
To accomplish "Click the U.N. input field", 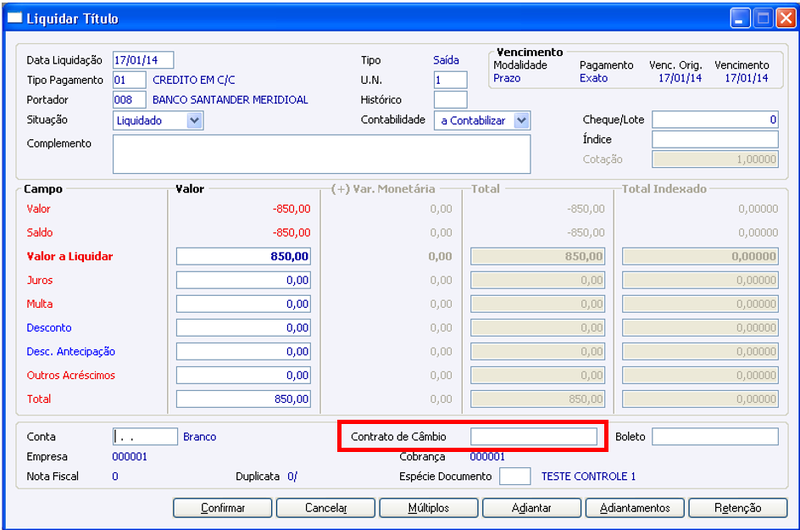I will click(450, 80).
